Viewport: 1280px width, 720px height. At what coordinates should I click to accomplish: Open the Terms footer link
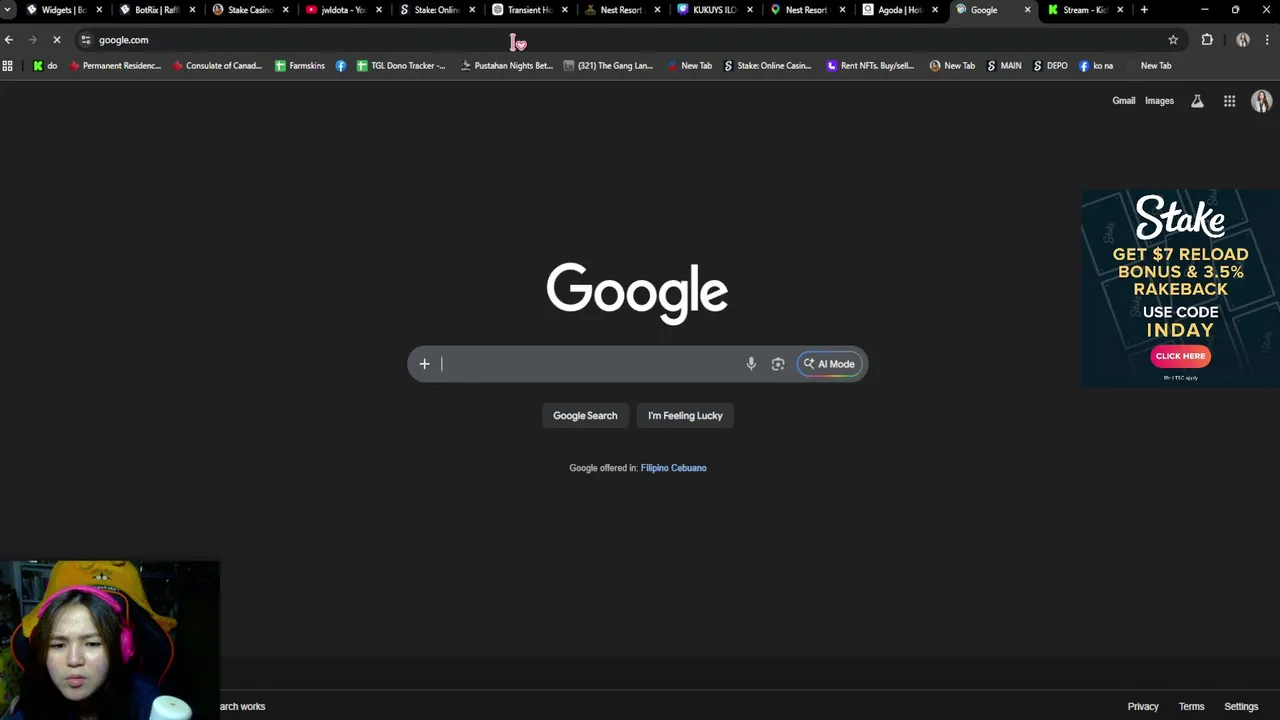[x=1191, y=707]
